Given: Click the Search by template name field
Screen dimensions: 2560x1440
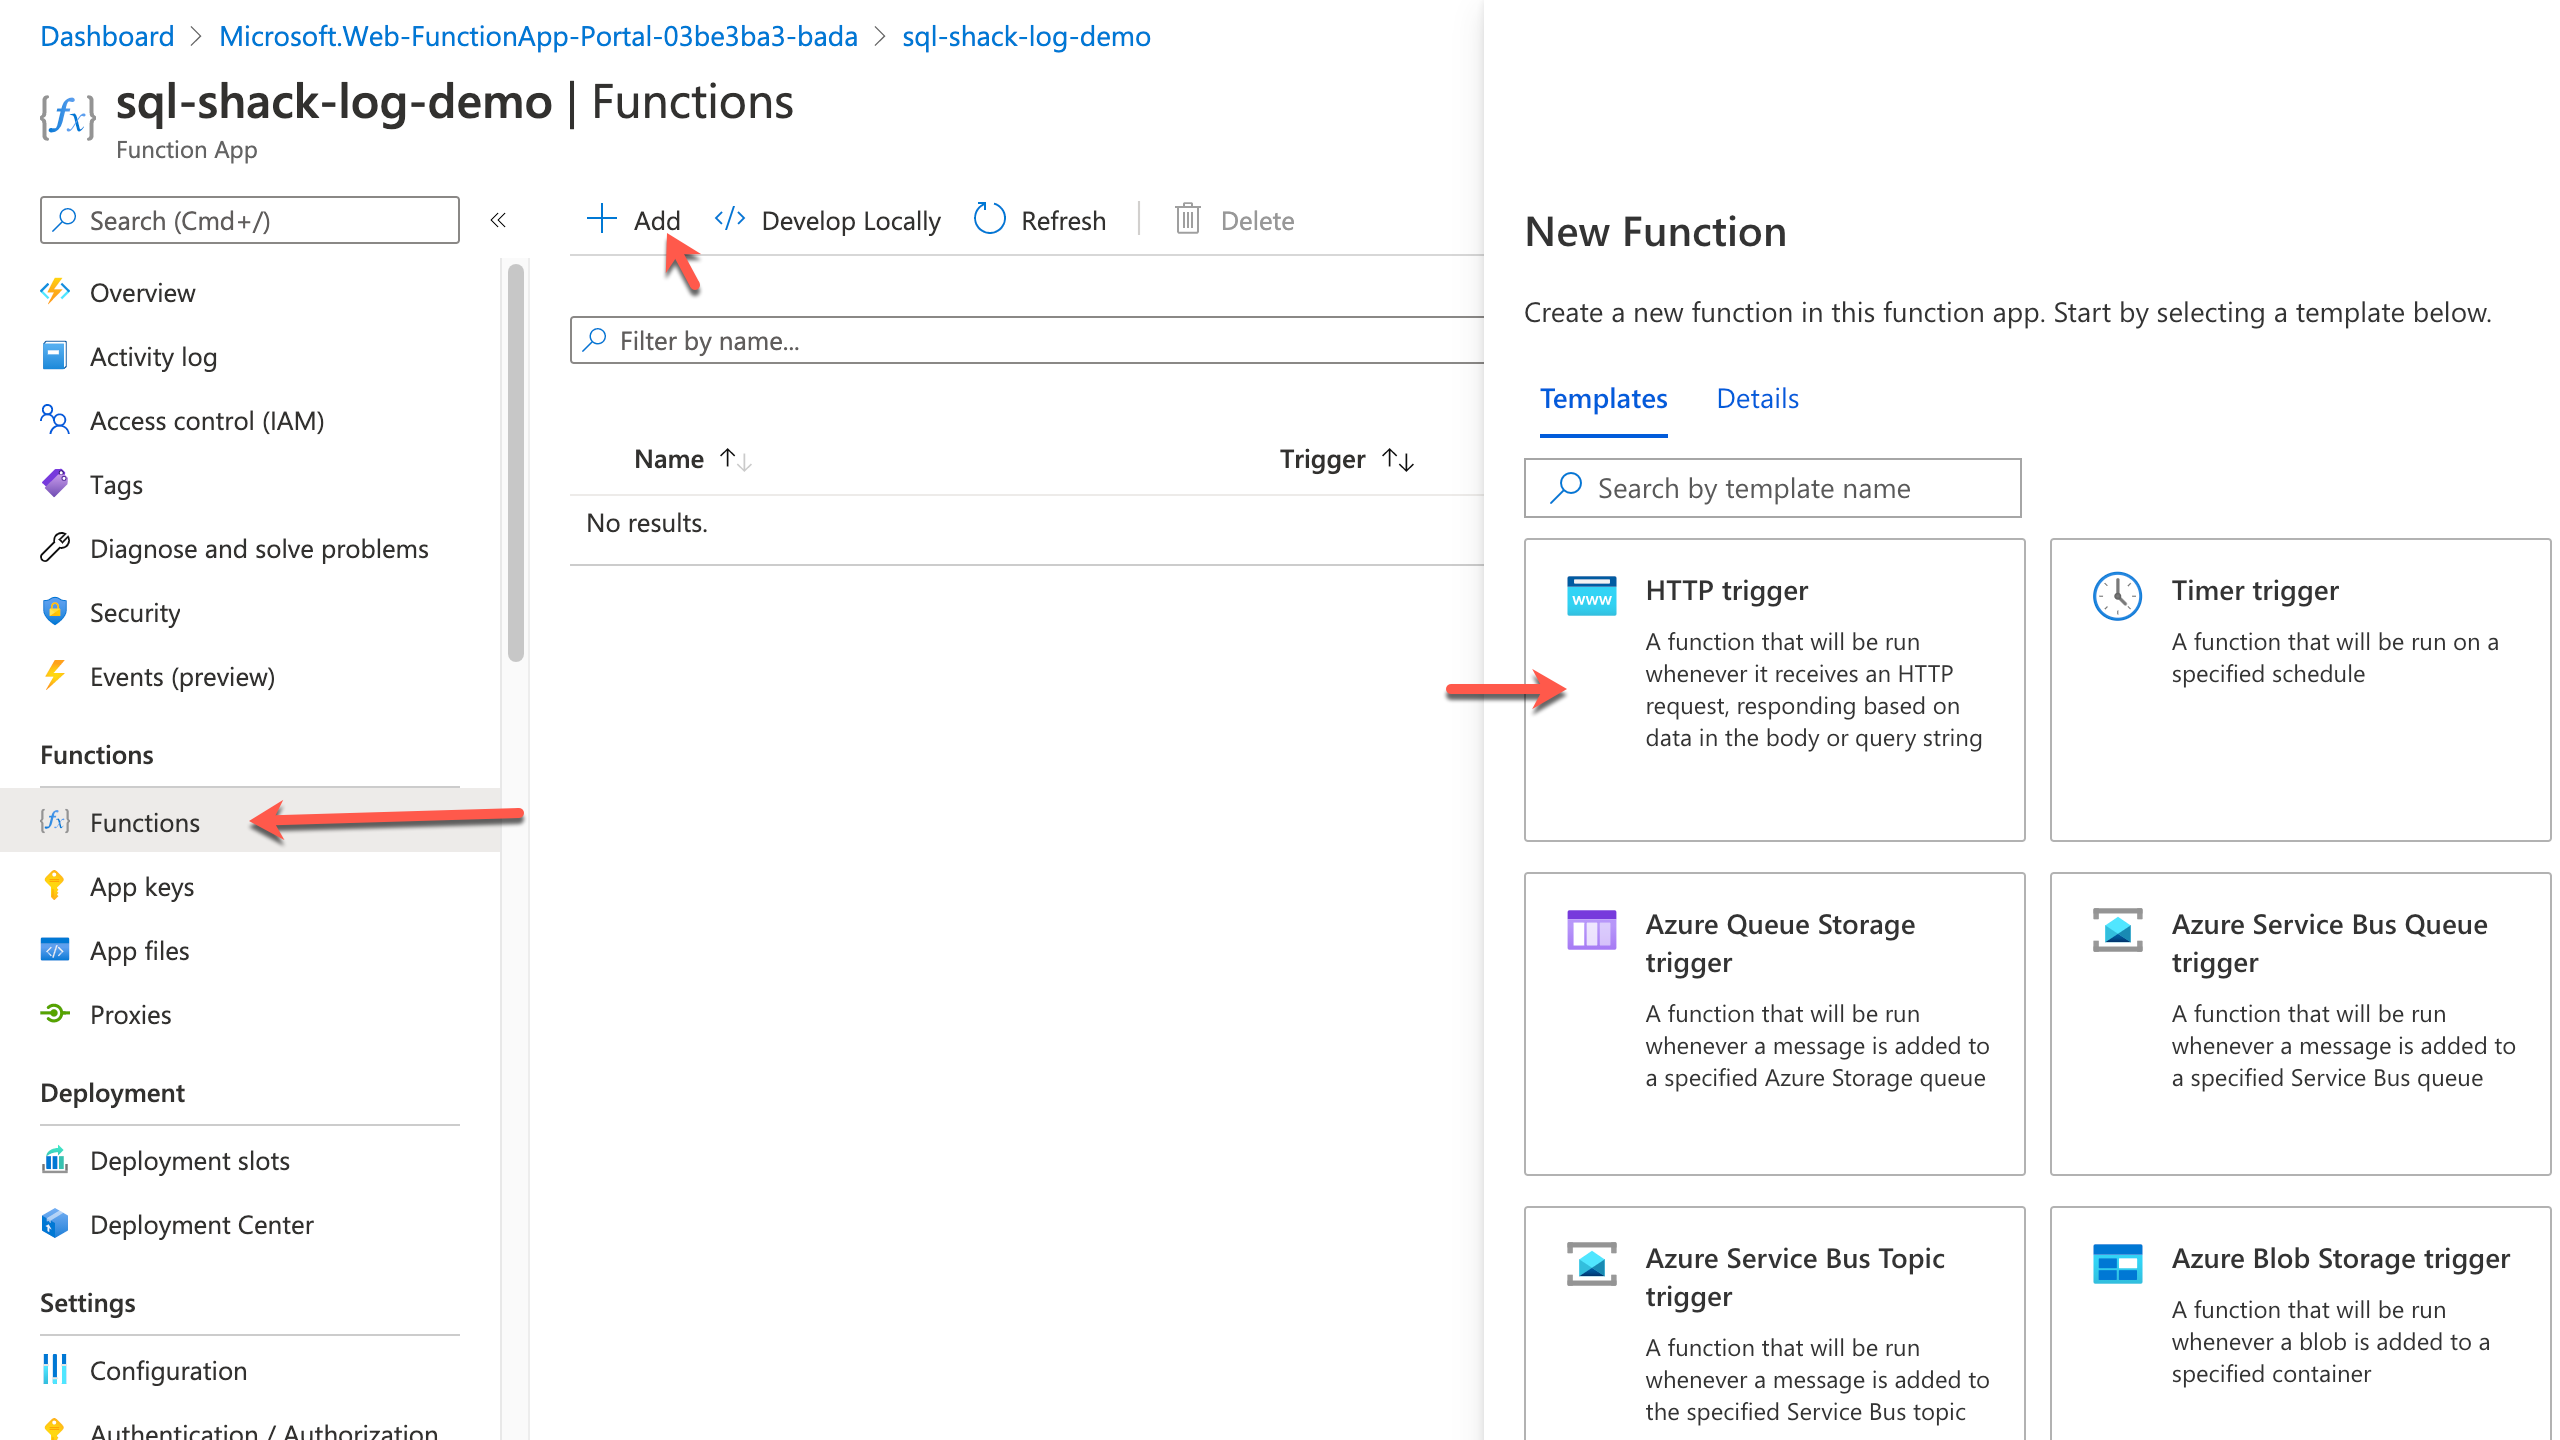Looking at the screenshot, I should point(1772,488).
